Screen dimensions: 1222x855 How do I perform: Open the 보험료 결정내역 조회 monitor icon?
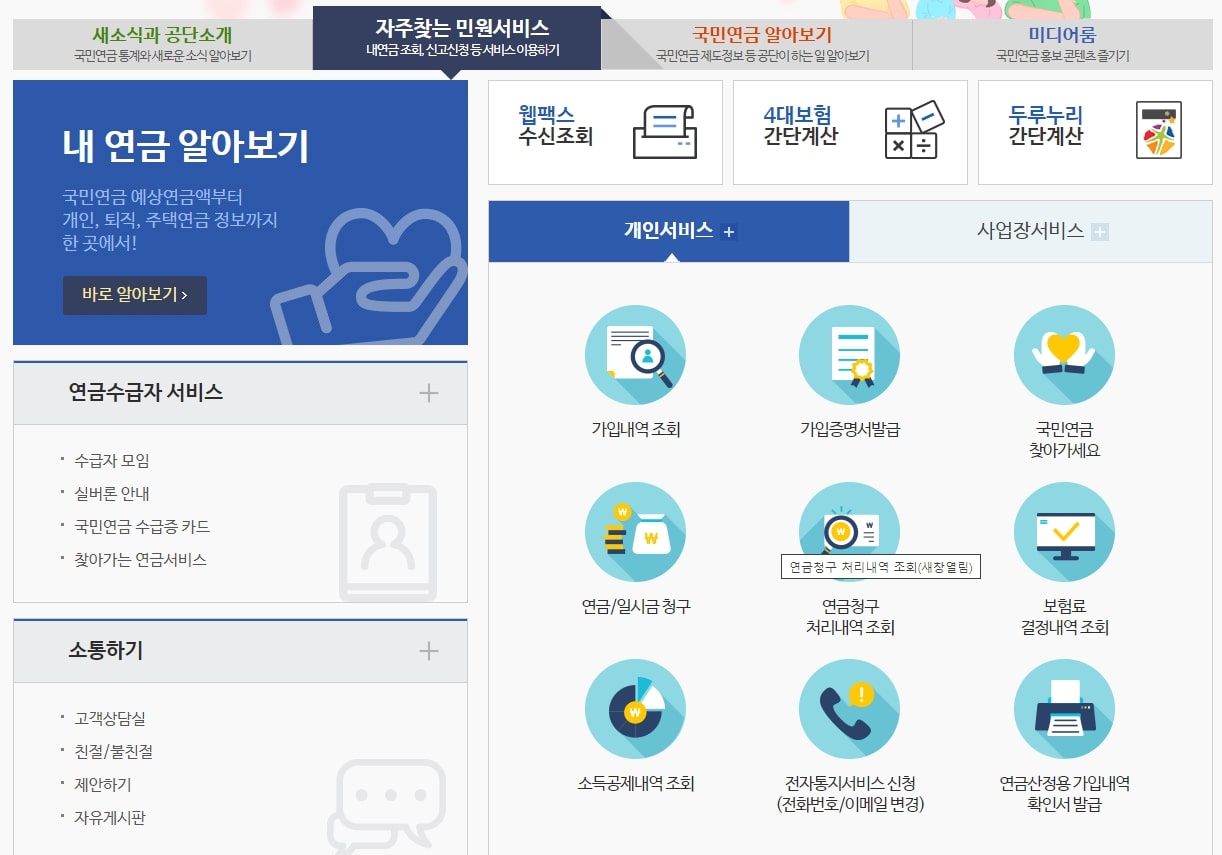click(x=1064, y=532)
